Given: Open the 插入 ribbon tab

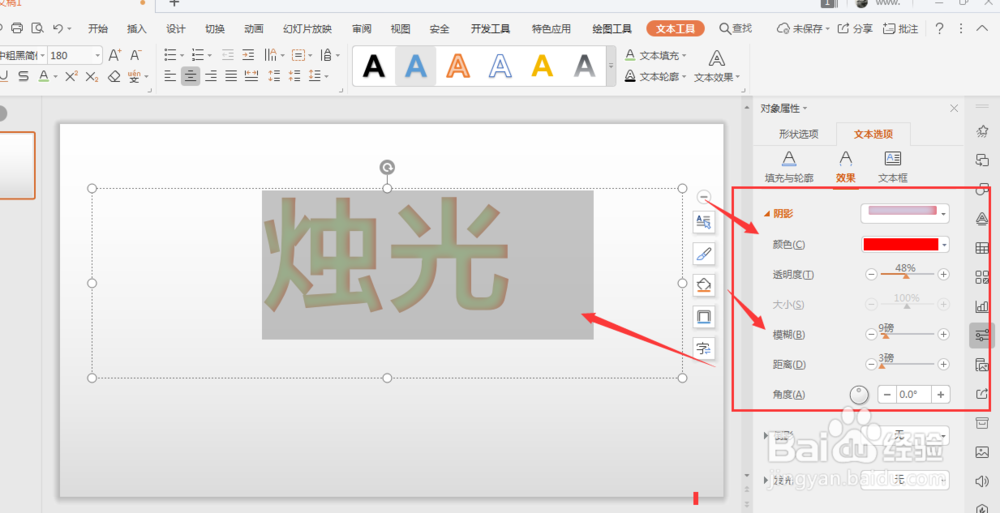Looking at the screenshot, I should [x=136, y=29].
